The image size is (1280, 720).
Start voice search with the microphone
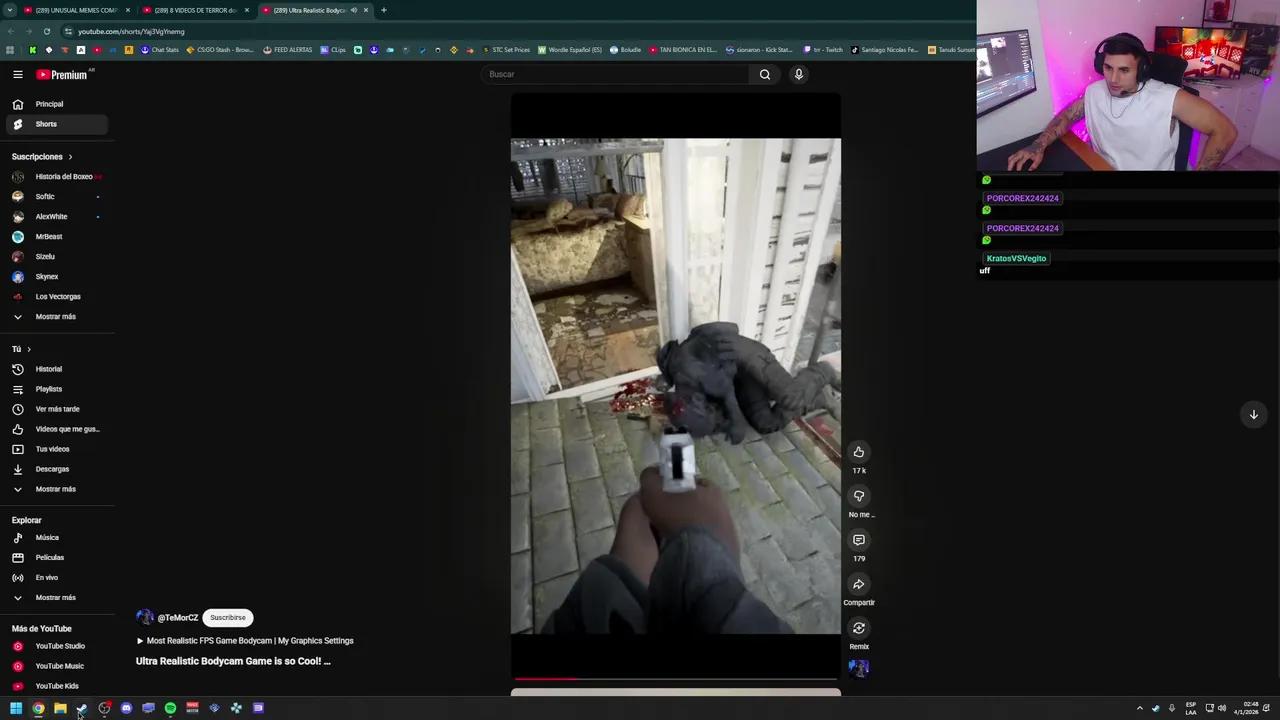(x=799, y=74)
